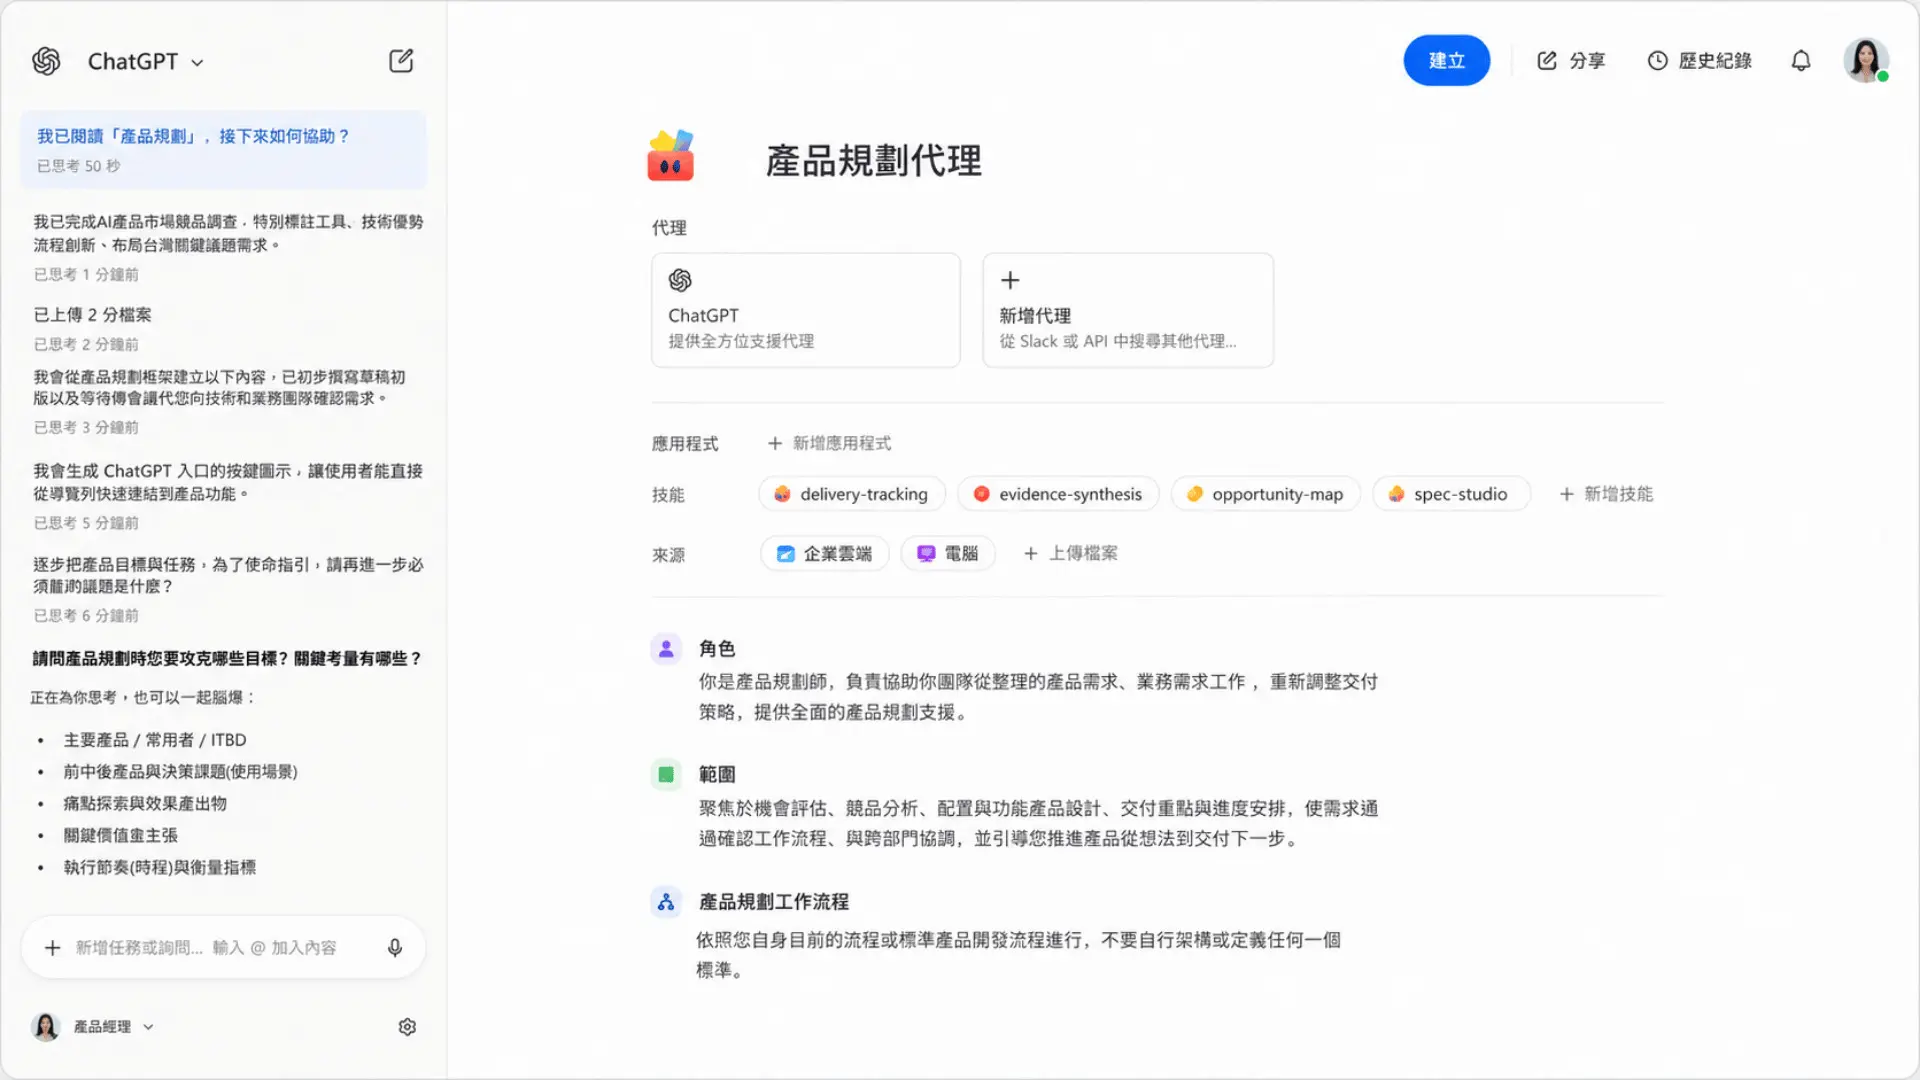Click the bold 請問產品規劃時 question heading
This screenshot has height=1080, width=1920.
(x=227, y=658)
